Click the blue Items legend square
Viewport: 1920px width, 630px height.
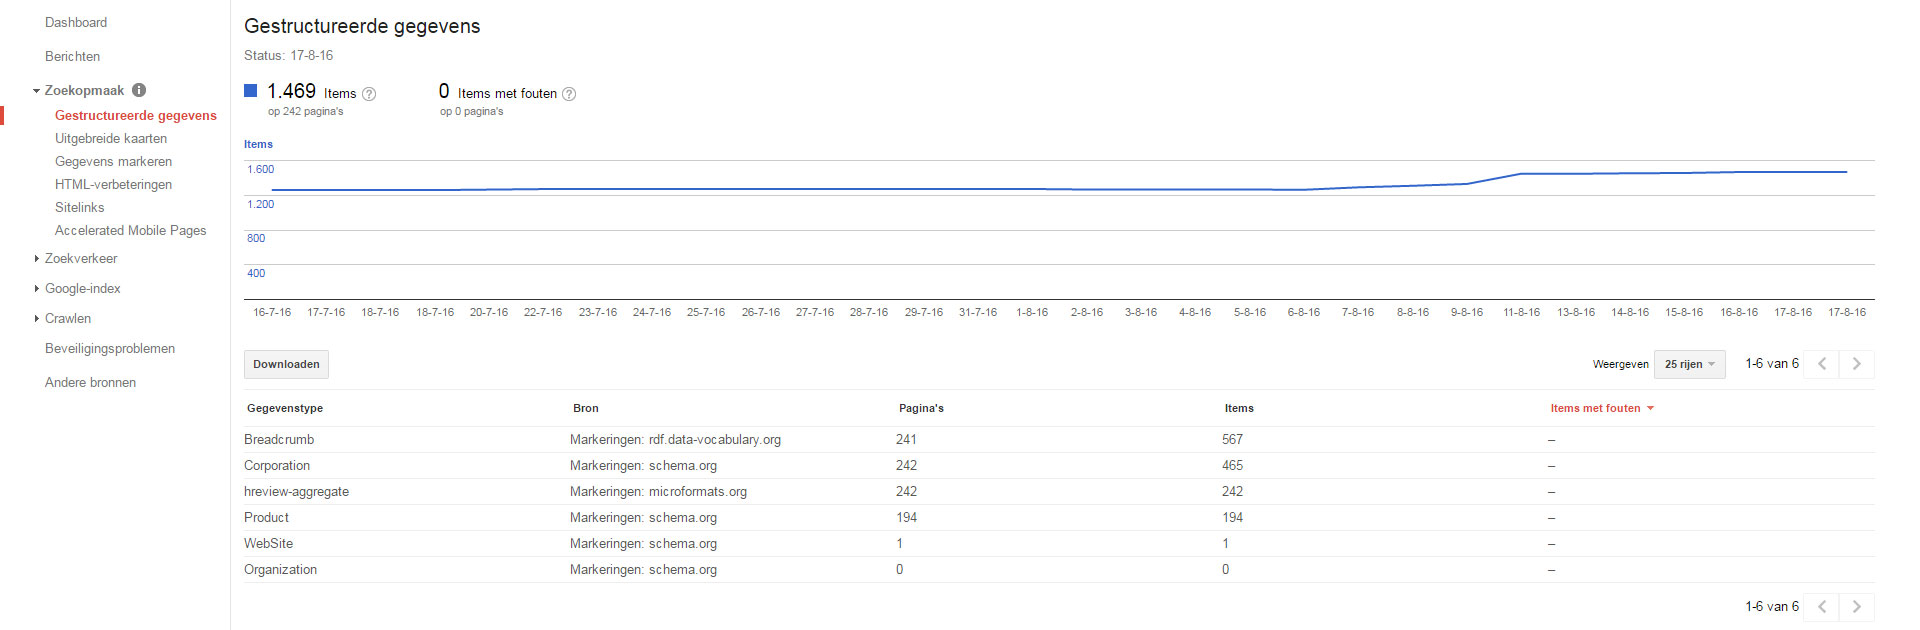pos(251,91)
